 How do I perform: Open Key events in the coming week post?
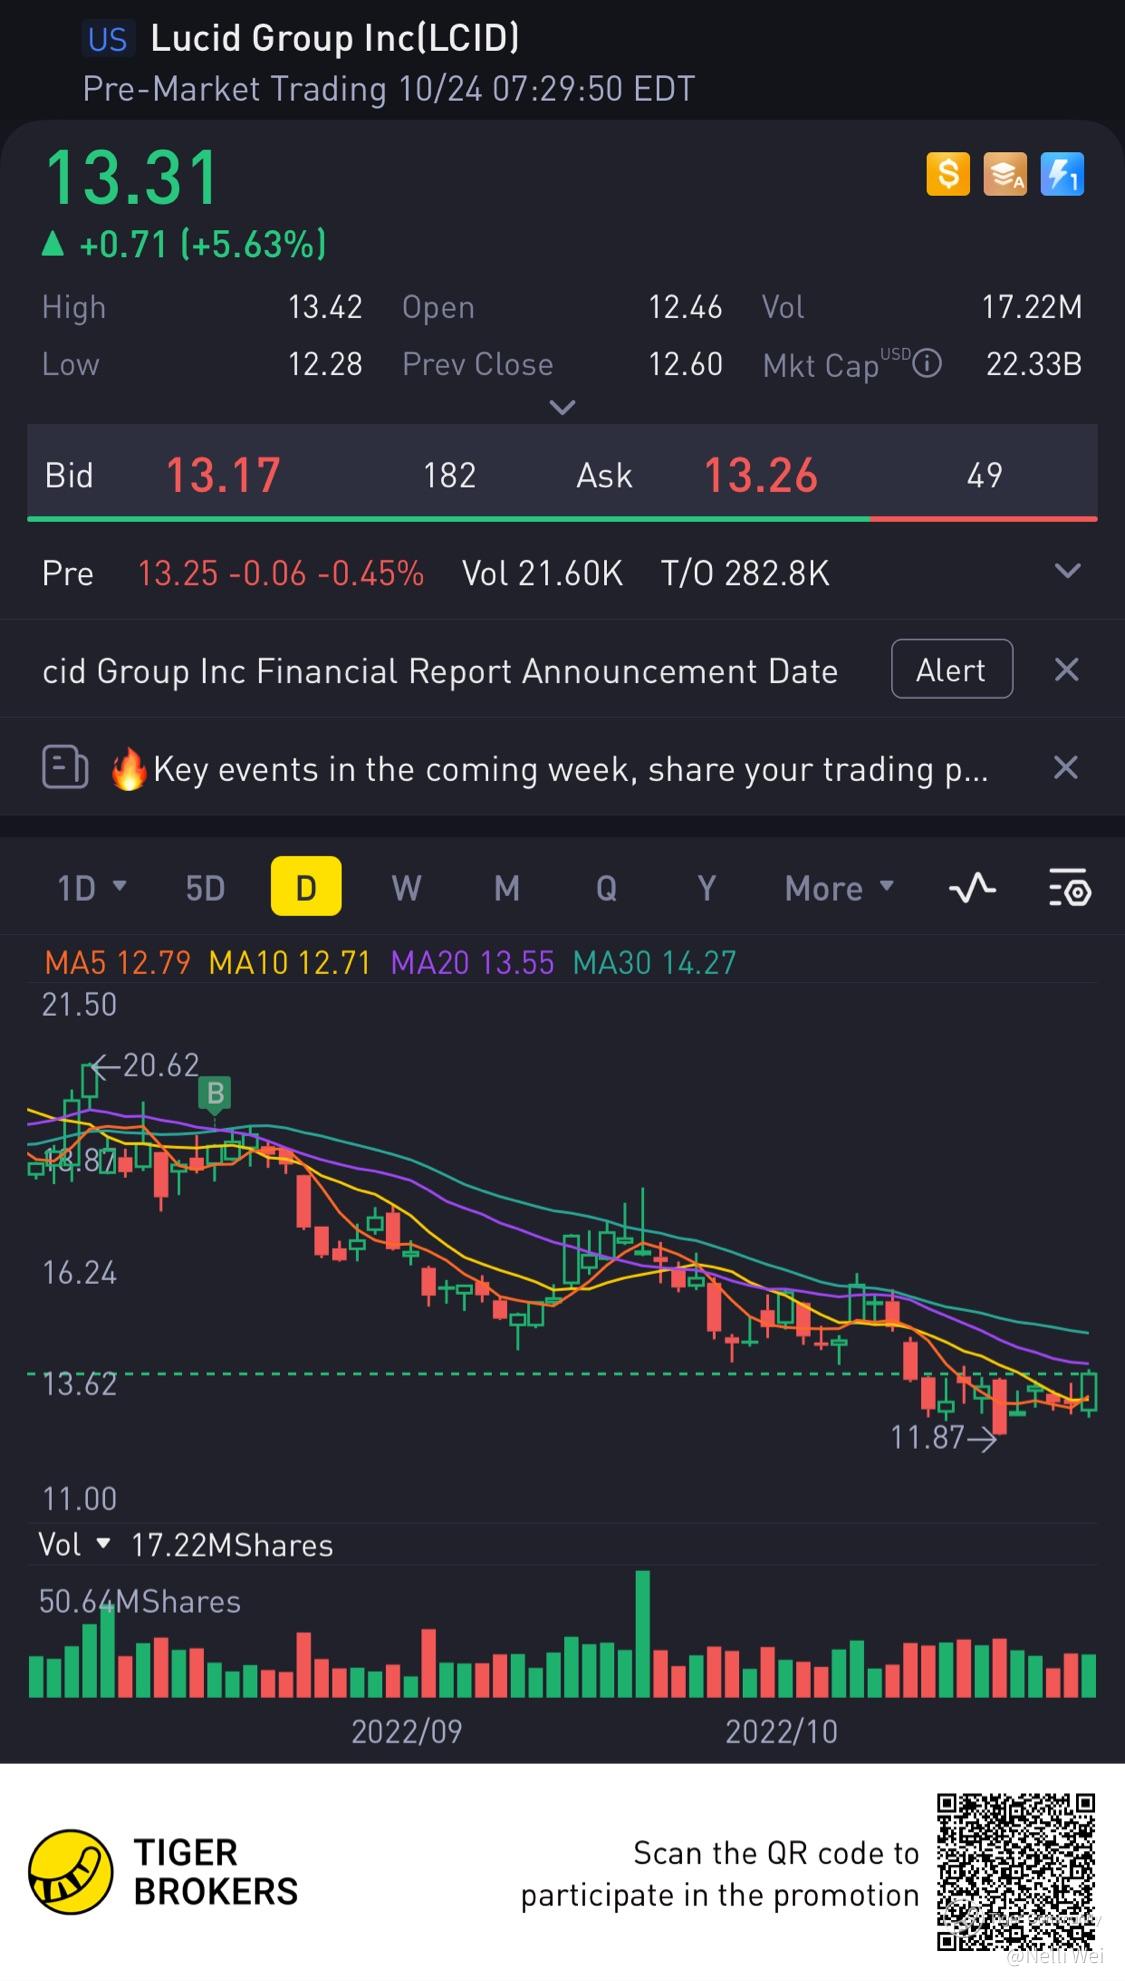(x=570, y=769)
